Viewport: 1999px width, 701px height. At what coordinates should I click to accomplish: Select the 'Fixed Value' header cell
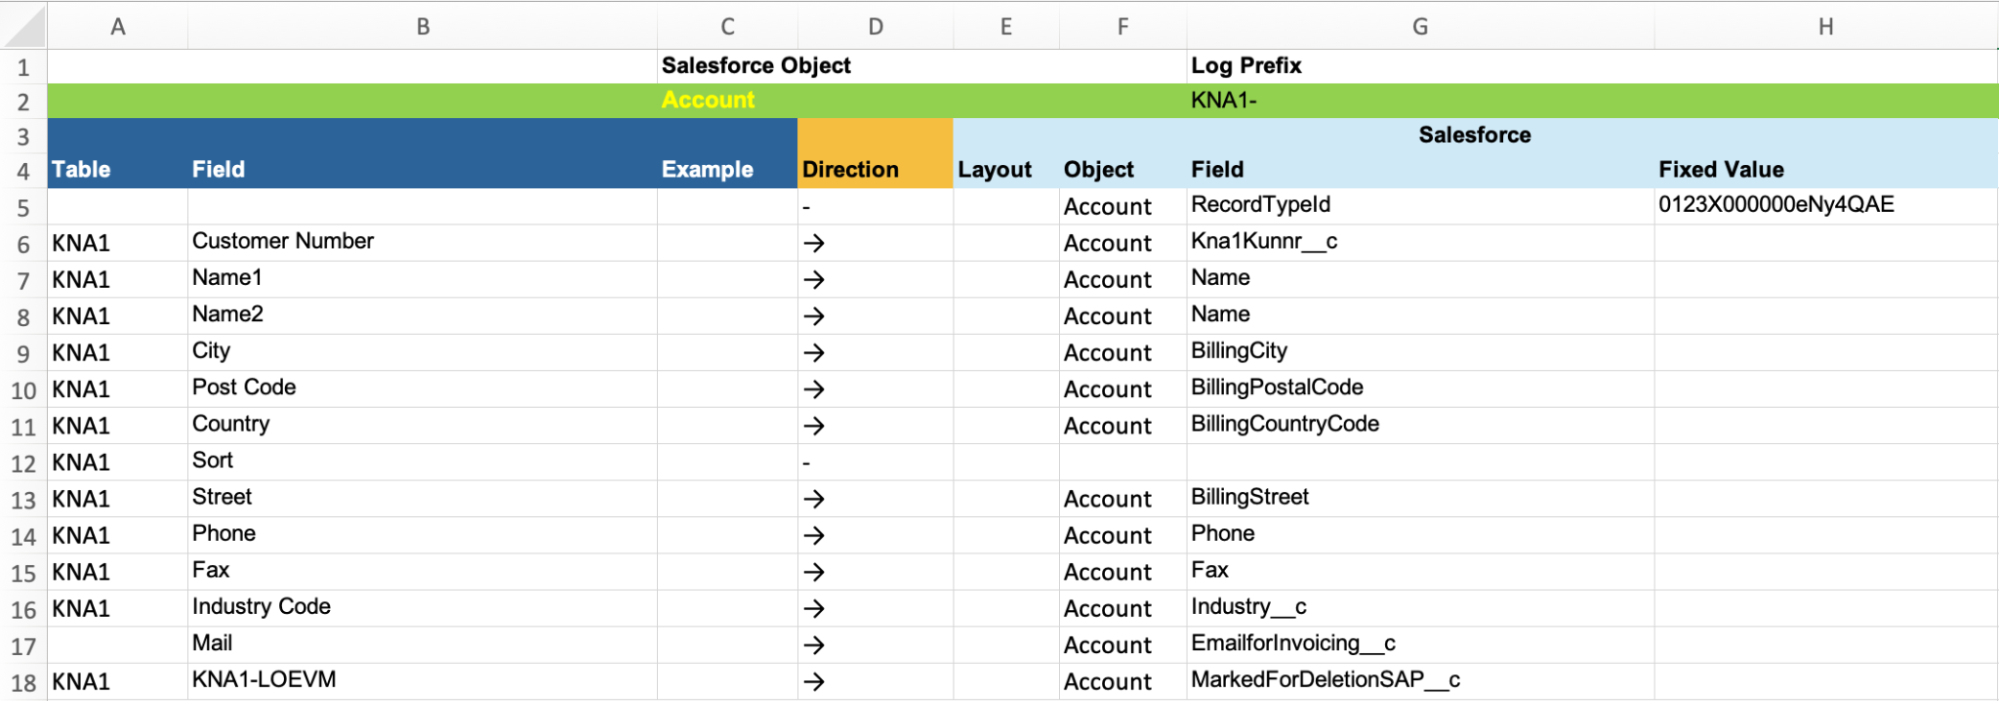(1826, 169)
